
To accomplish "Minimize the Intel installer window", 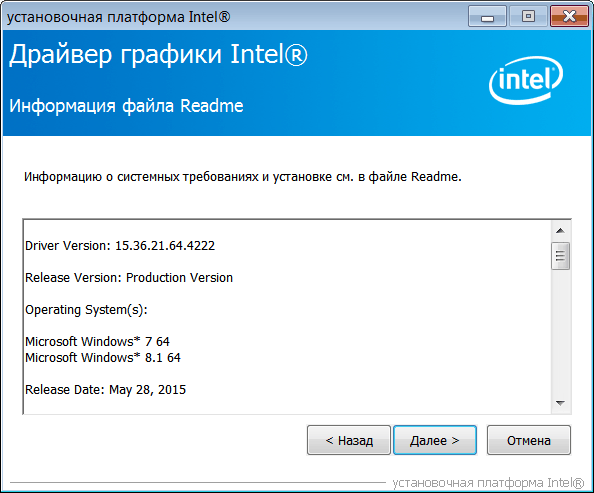I will pos(487,16).
